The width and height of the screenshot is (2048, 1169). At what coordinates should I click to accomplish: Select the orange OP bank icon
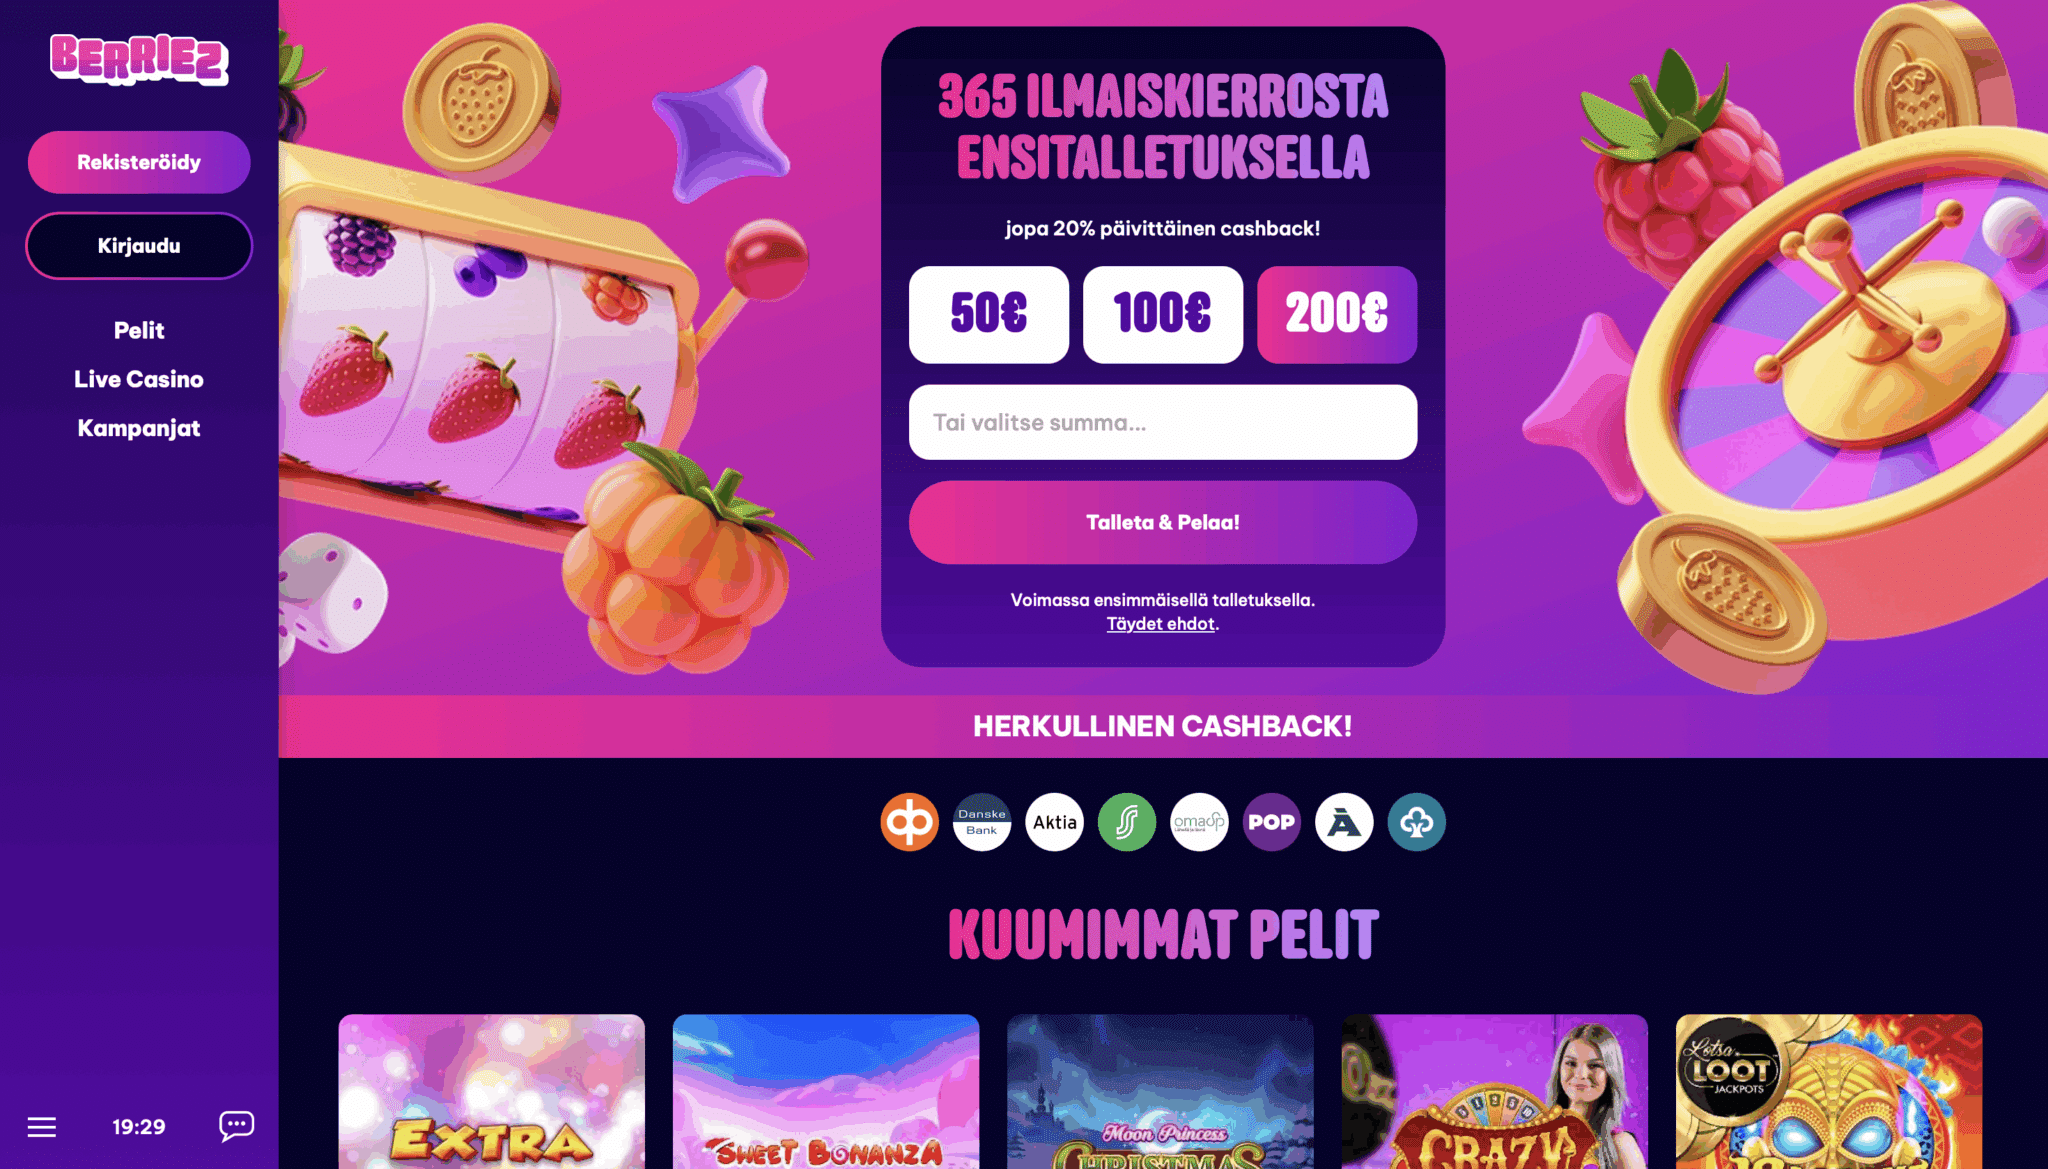coord(909,822)
